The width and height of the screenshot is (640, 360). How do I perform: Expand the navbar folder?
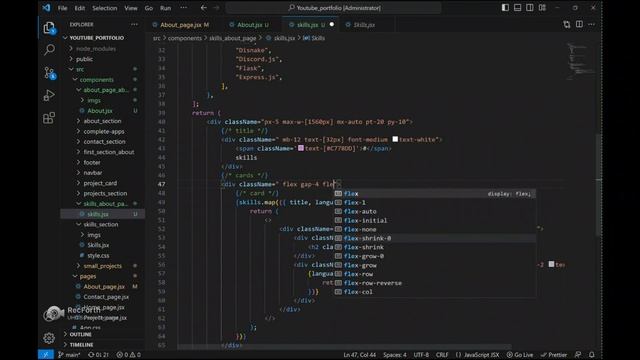[x=93, y=173]
